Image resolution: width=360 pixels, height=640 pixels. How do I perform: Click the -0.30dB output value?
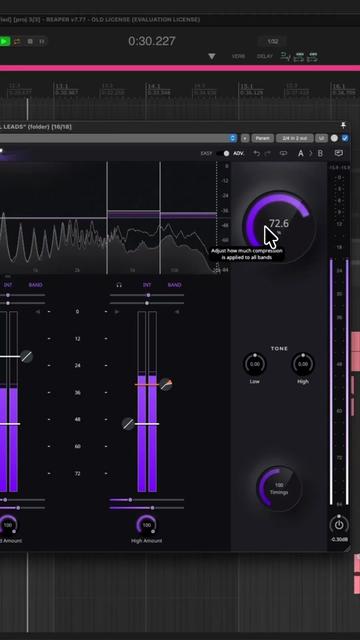point(339,539)
